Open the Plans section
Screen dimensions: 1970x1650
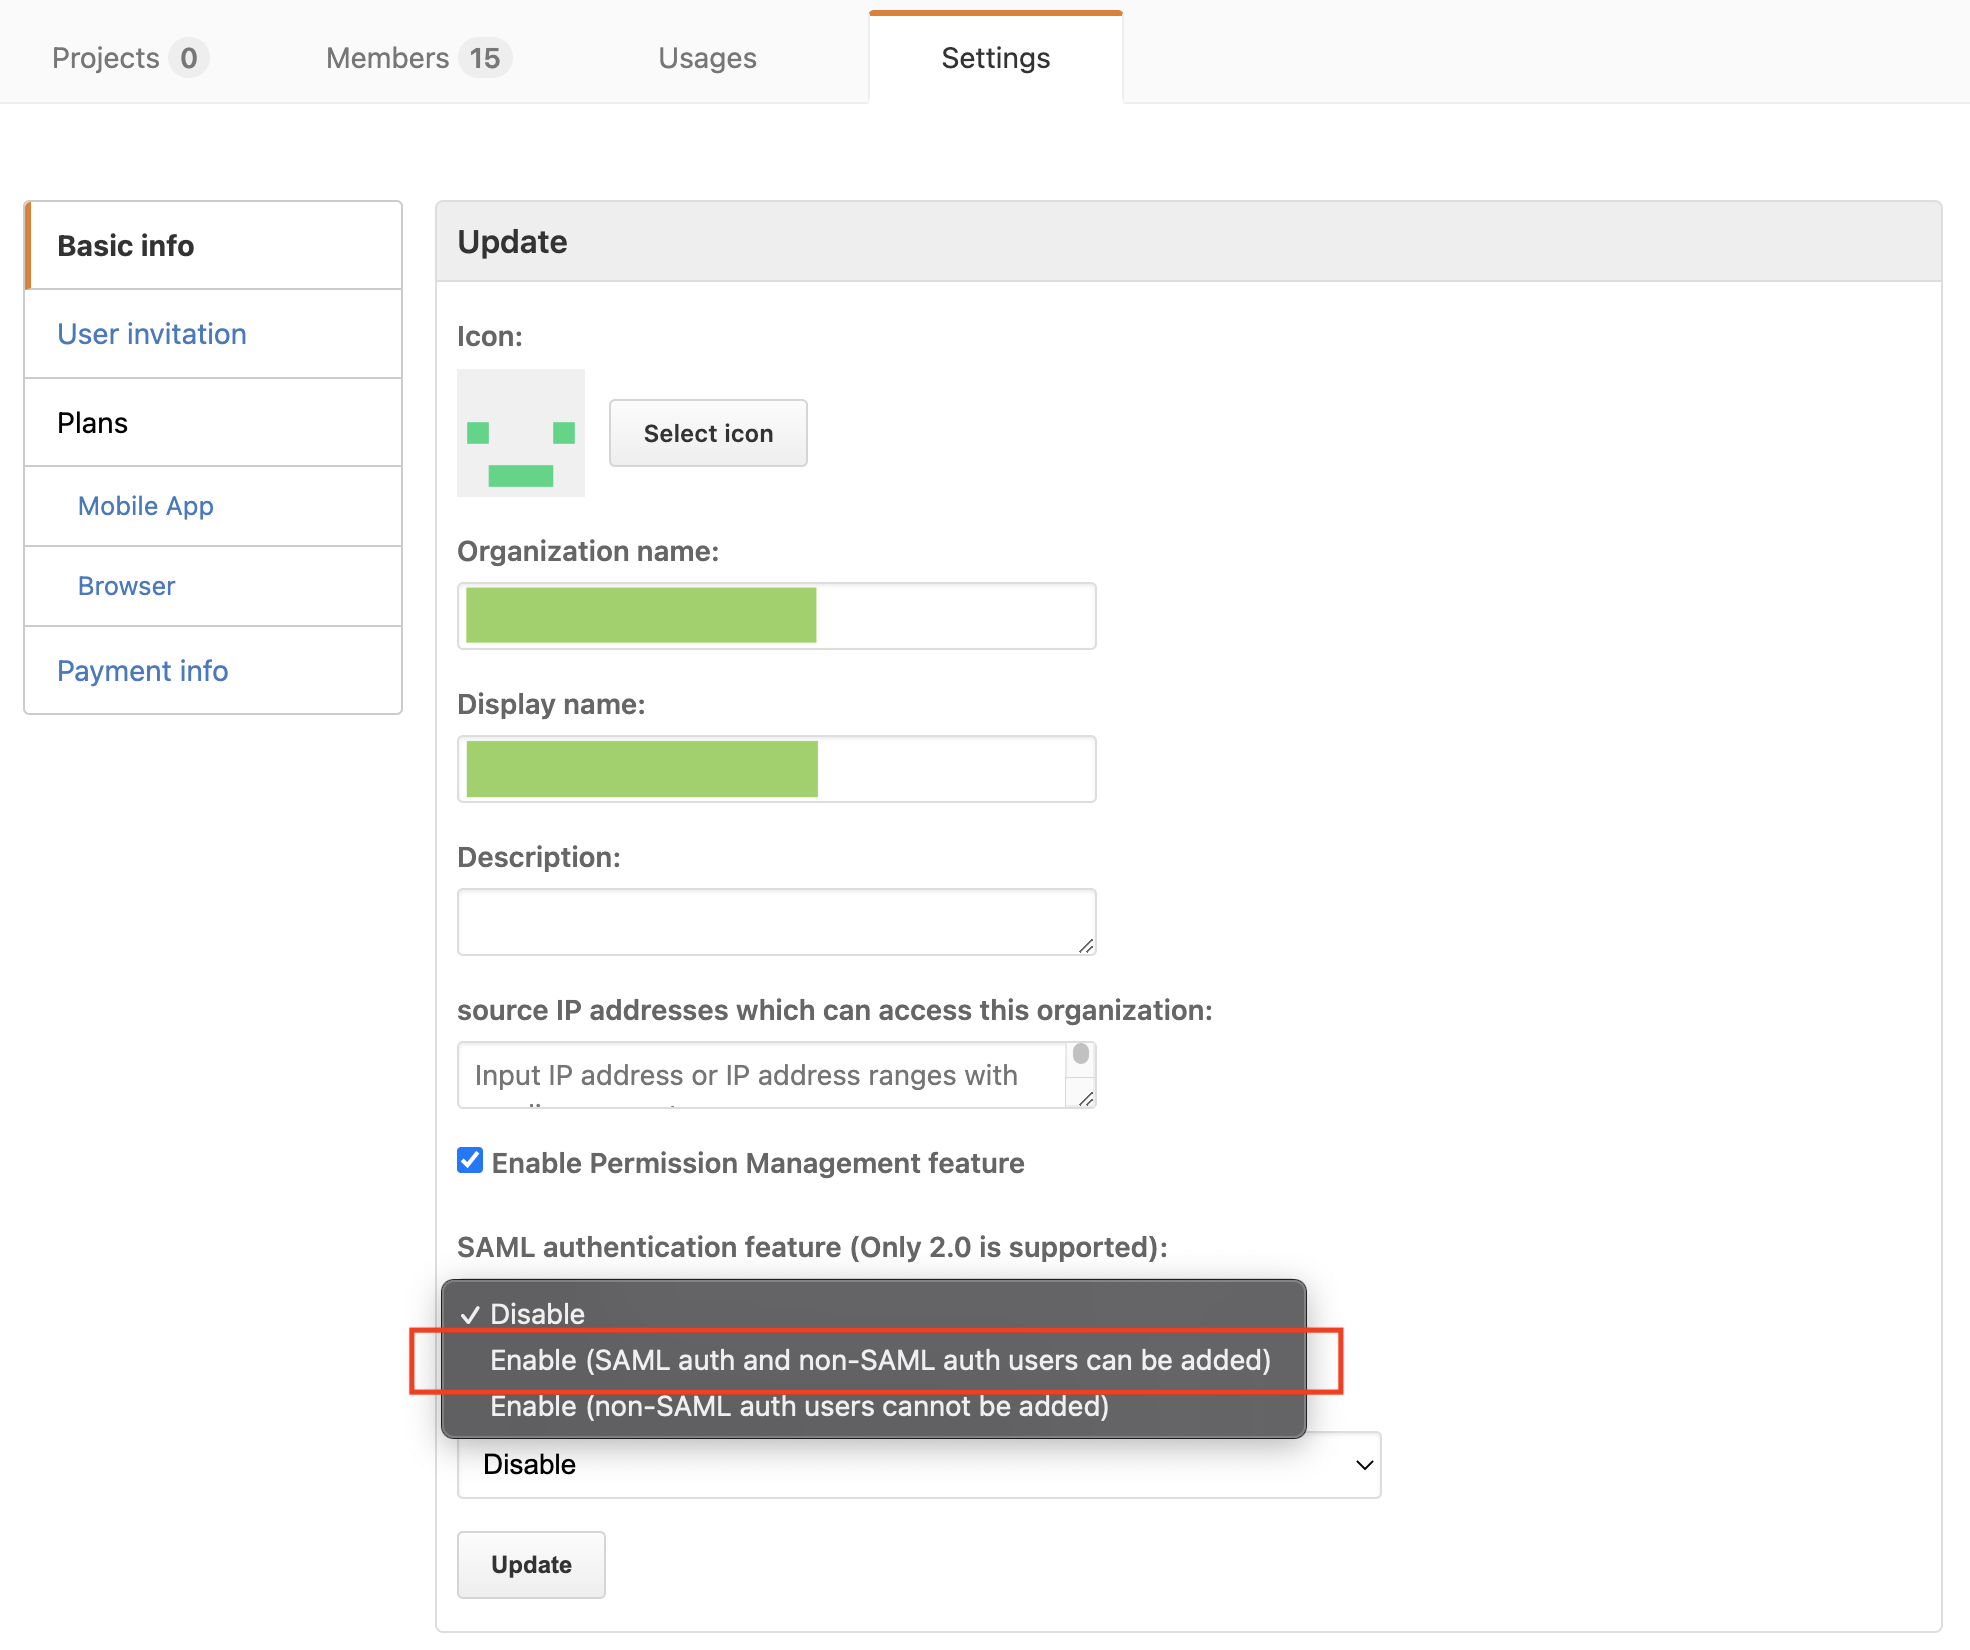[214, 423]
